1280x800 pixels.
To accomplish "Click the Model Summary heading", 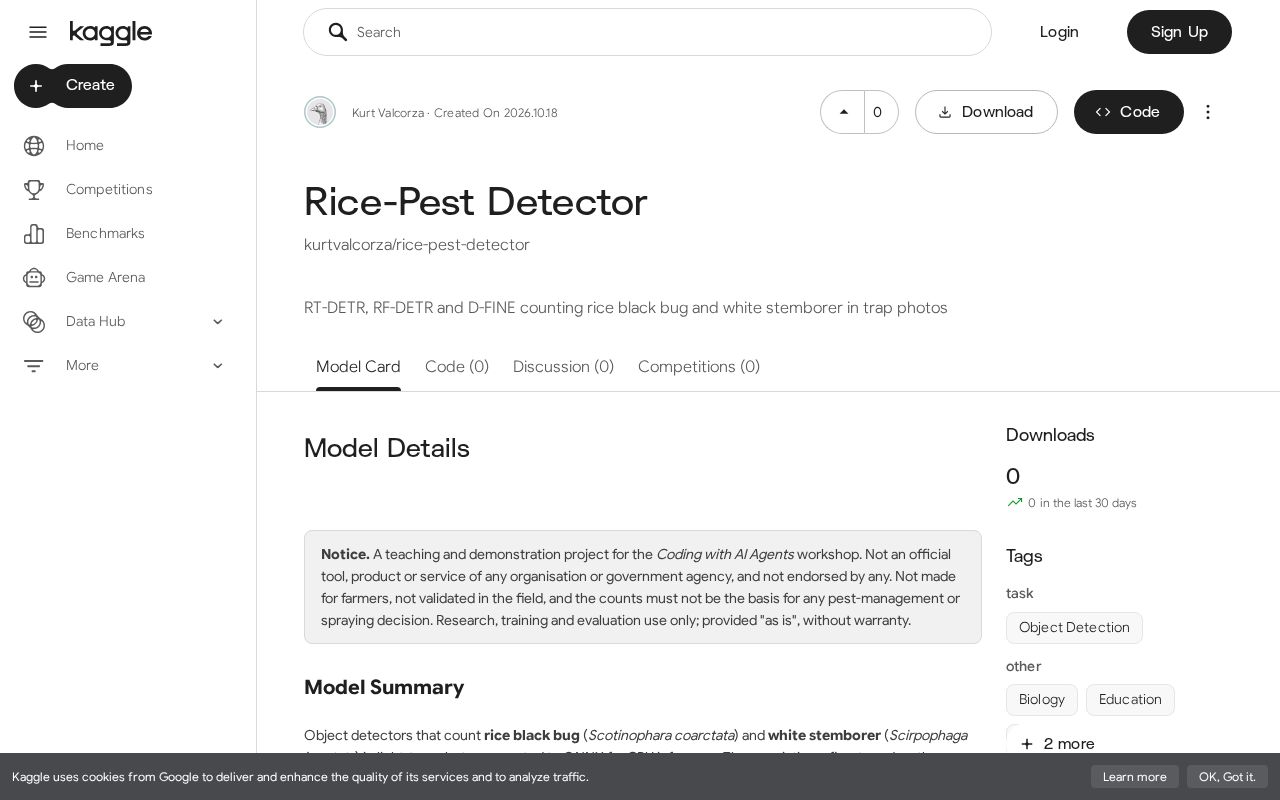I will (384, 687).
